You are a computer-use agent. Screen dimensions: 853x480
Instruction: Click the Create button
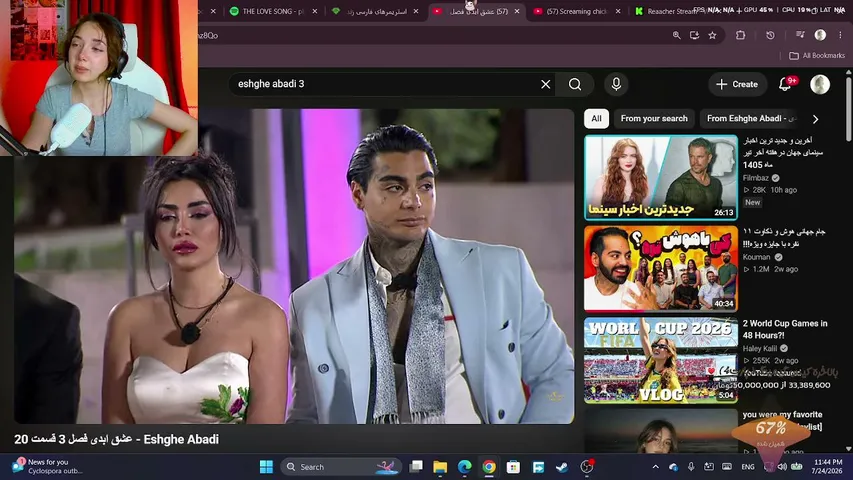(737, 84)
